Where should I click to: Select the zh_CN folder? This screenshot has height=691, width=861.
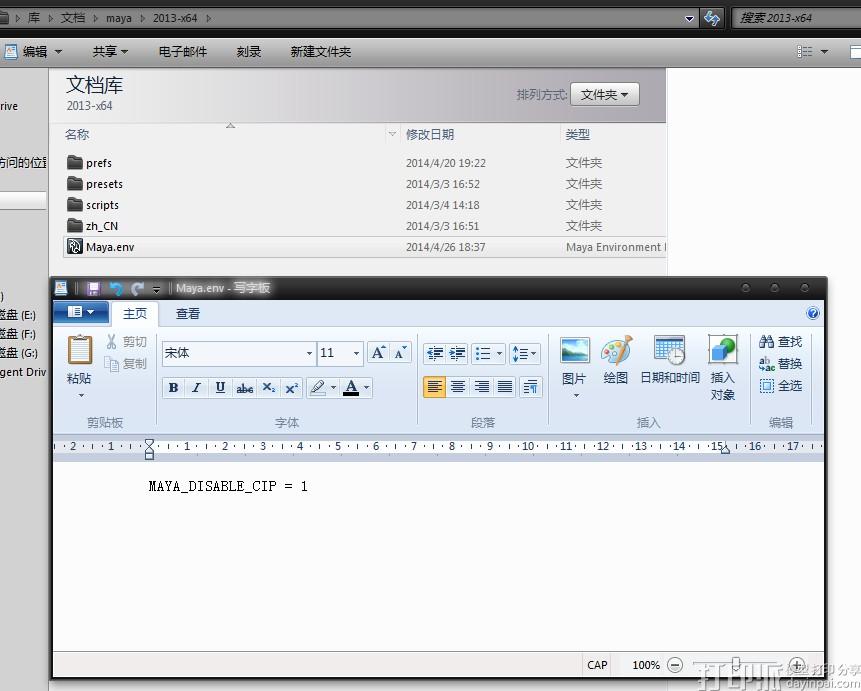(365, 226)
